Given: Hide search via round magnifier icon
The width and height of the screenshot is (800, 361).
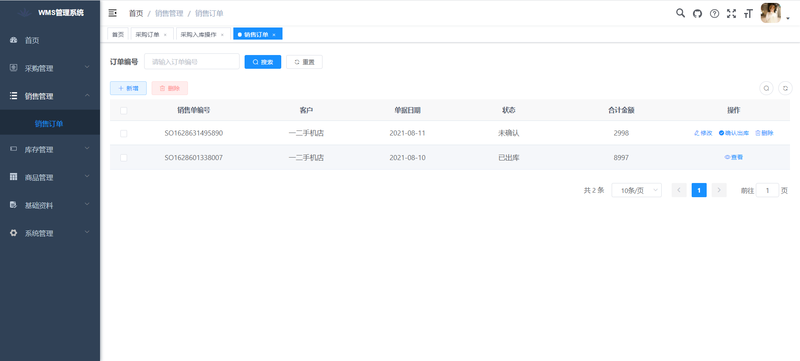Looking at the screenshot, I should pyautogui.click(x=766, y=88).
